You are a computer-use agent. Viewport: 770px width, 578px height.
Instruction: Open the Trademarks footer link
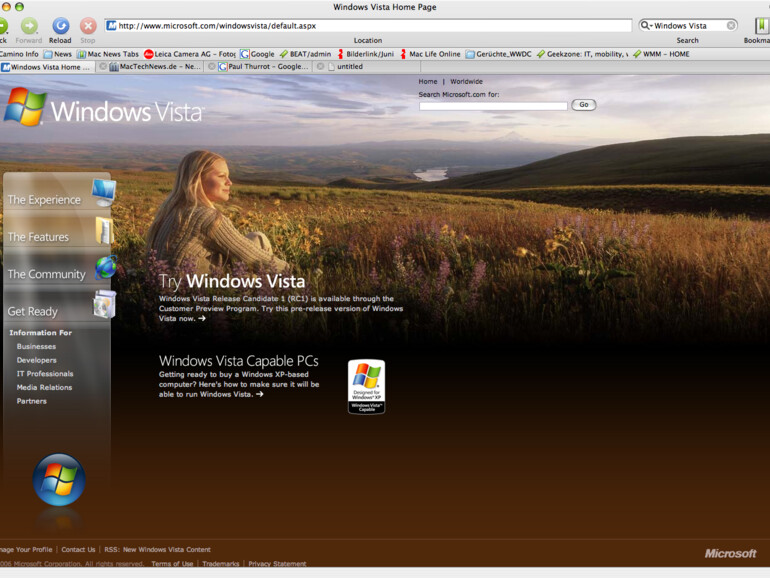coord(220,564)
